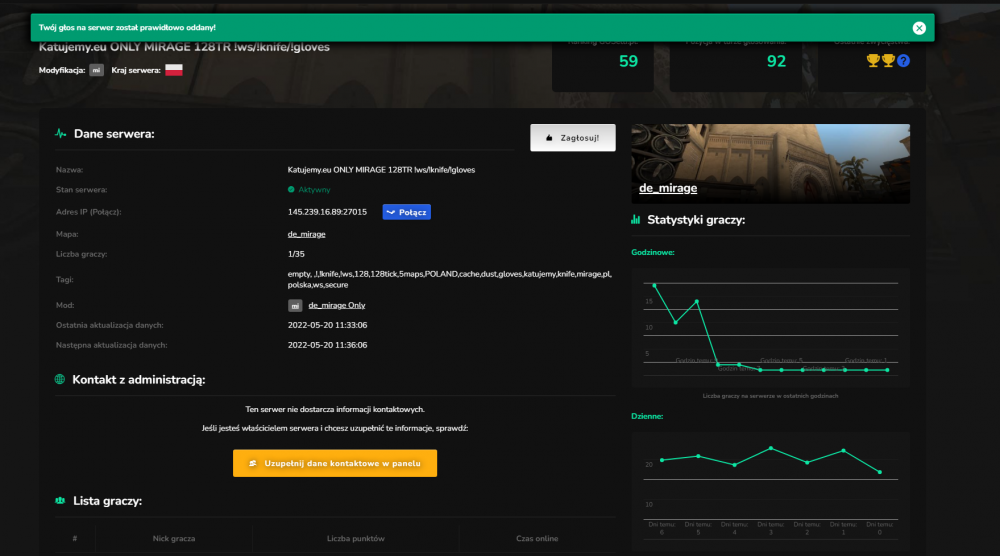Click last update timestamp 2022-05-20 11:33:06
Viewport: 1000px width, 556px height.
click(327, 325)
